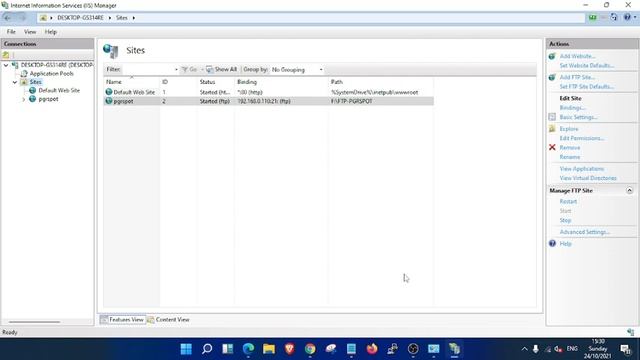Collapse the Manage FTP Site section
Image resolution: width=640 pixels, height=360 pixels.
click(x=629, y=191)
